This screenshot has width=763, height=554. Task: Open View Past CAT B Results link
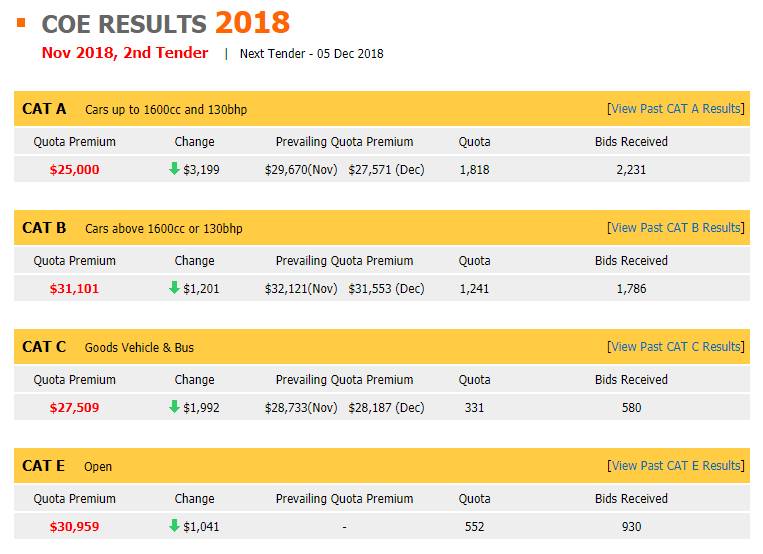click(x=676, y=228)
